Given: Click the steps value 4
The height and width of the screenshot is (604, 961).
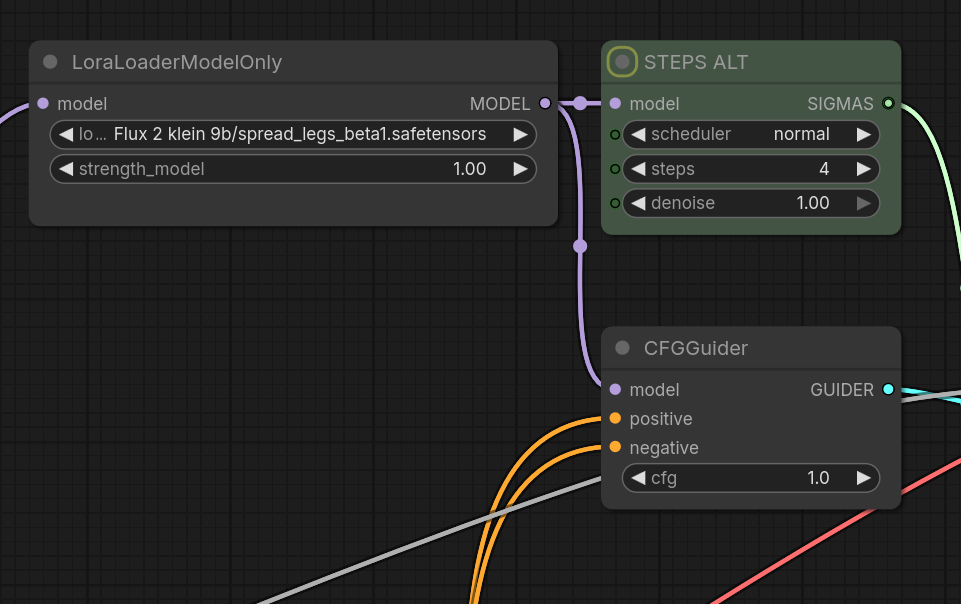Looking at the screenshot, I should [x=824, y=169].
